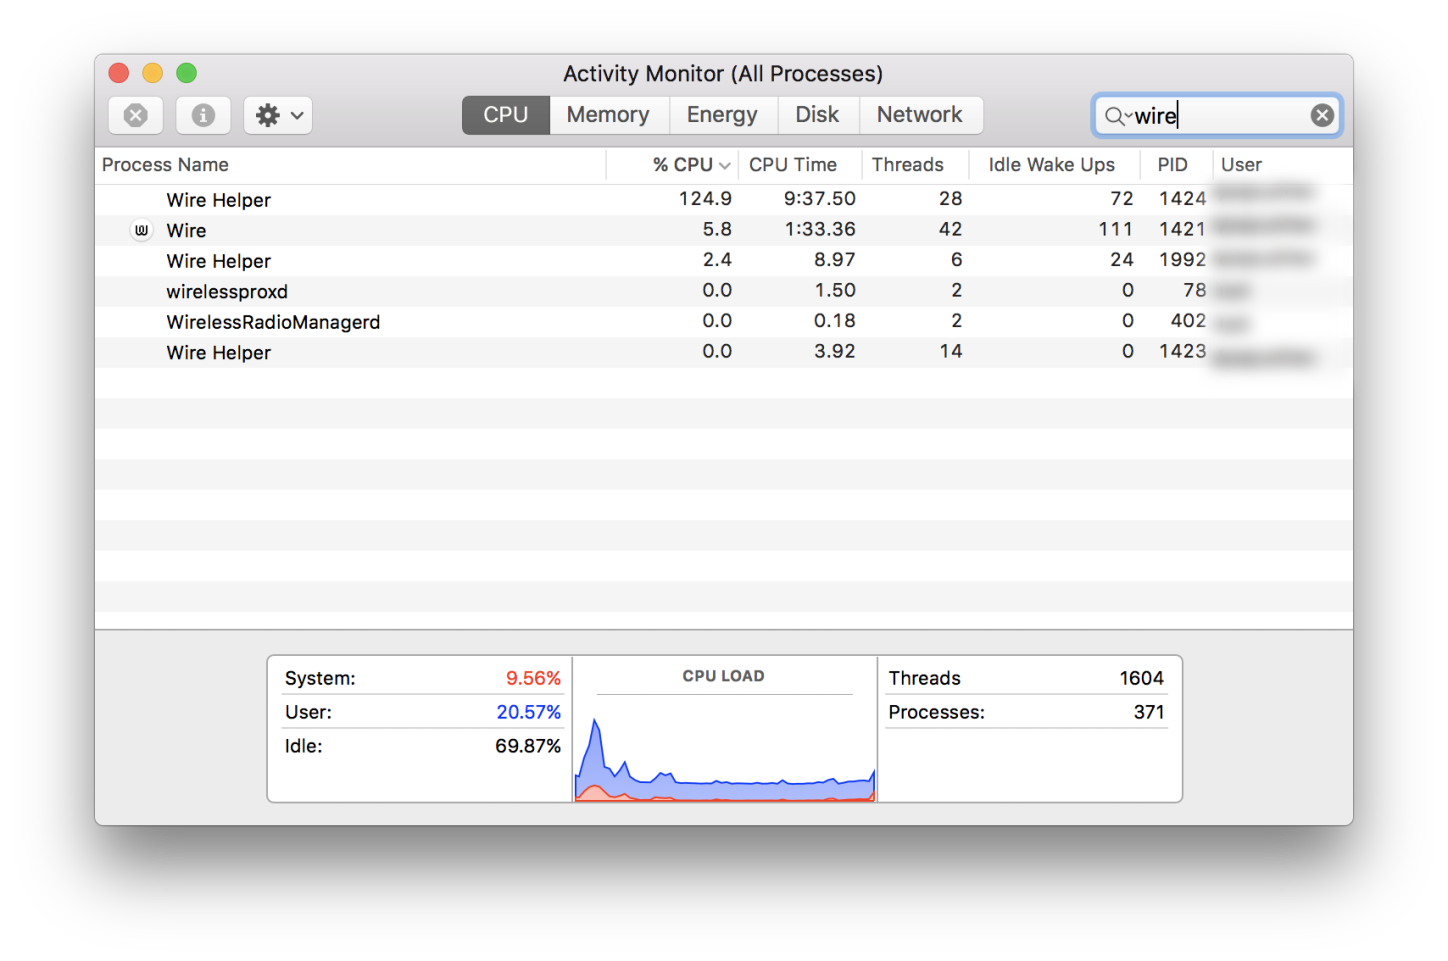1448x961 pixels.
Task: Click PID value 78
Action: click(1194, 290)
